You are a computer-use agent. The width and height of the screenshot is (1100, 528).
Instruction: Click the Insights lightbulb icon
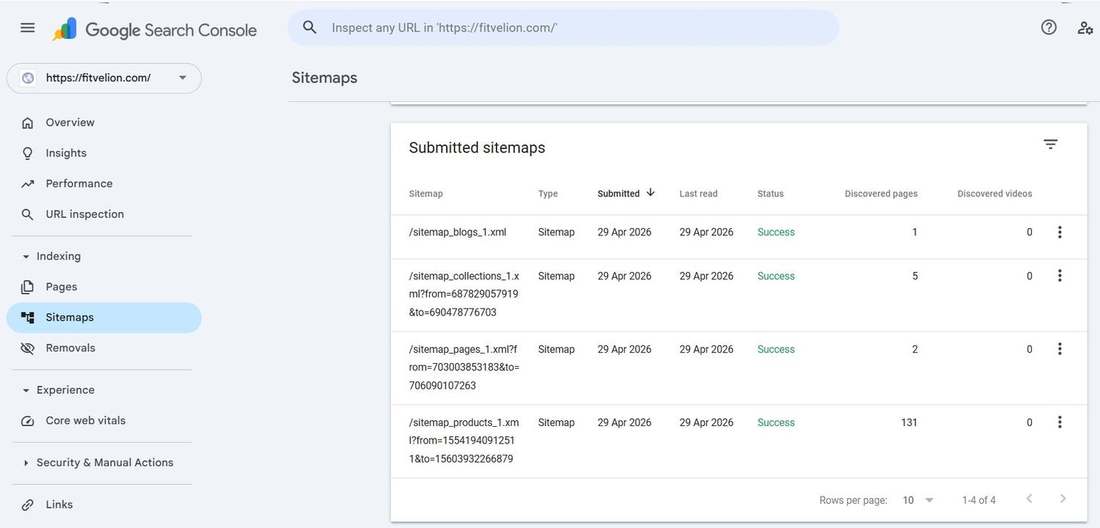point(27,153)
